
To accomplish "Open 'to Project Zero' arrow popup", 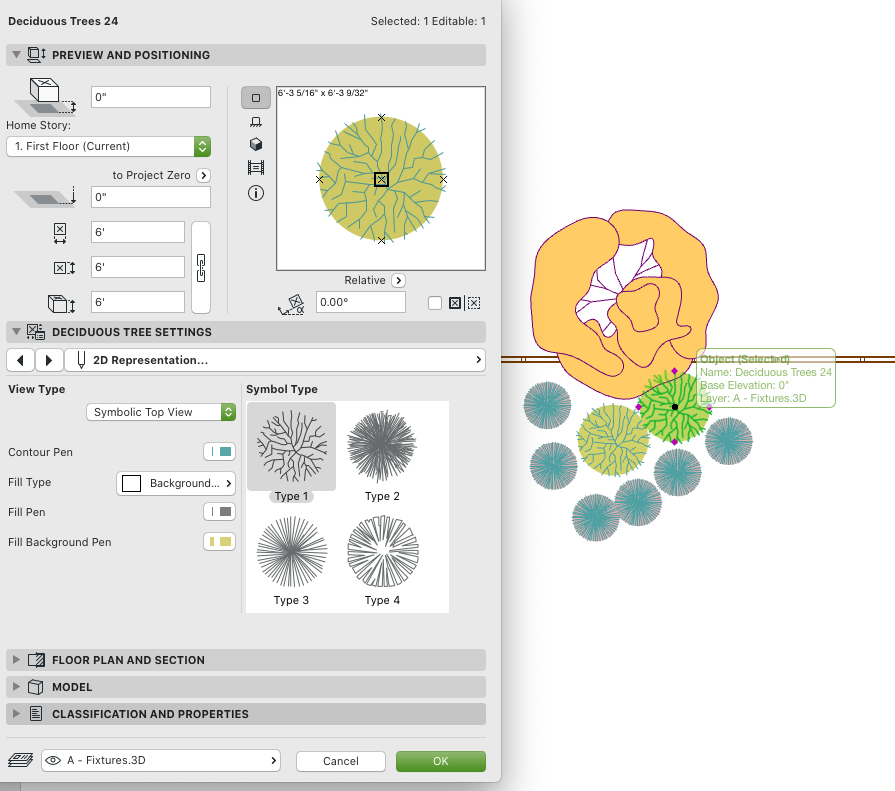I will [x=203, y=175].
